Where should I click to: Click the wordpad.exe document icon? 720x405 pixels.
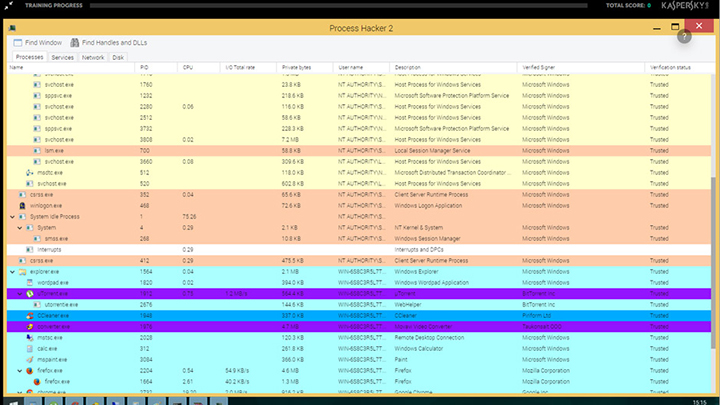(30, 282)
